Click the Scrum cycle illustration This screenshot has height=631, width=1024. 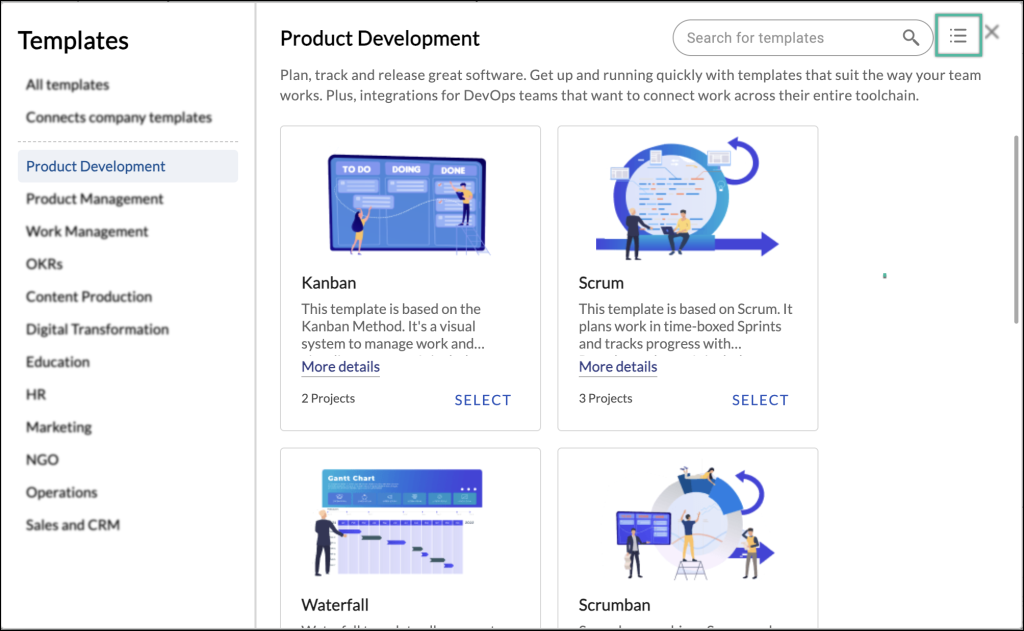coord(687,199)
